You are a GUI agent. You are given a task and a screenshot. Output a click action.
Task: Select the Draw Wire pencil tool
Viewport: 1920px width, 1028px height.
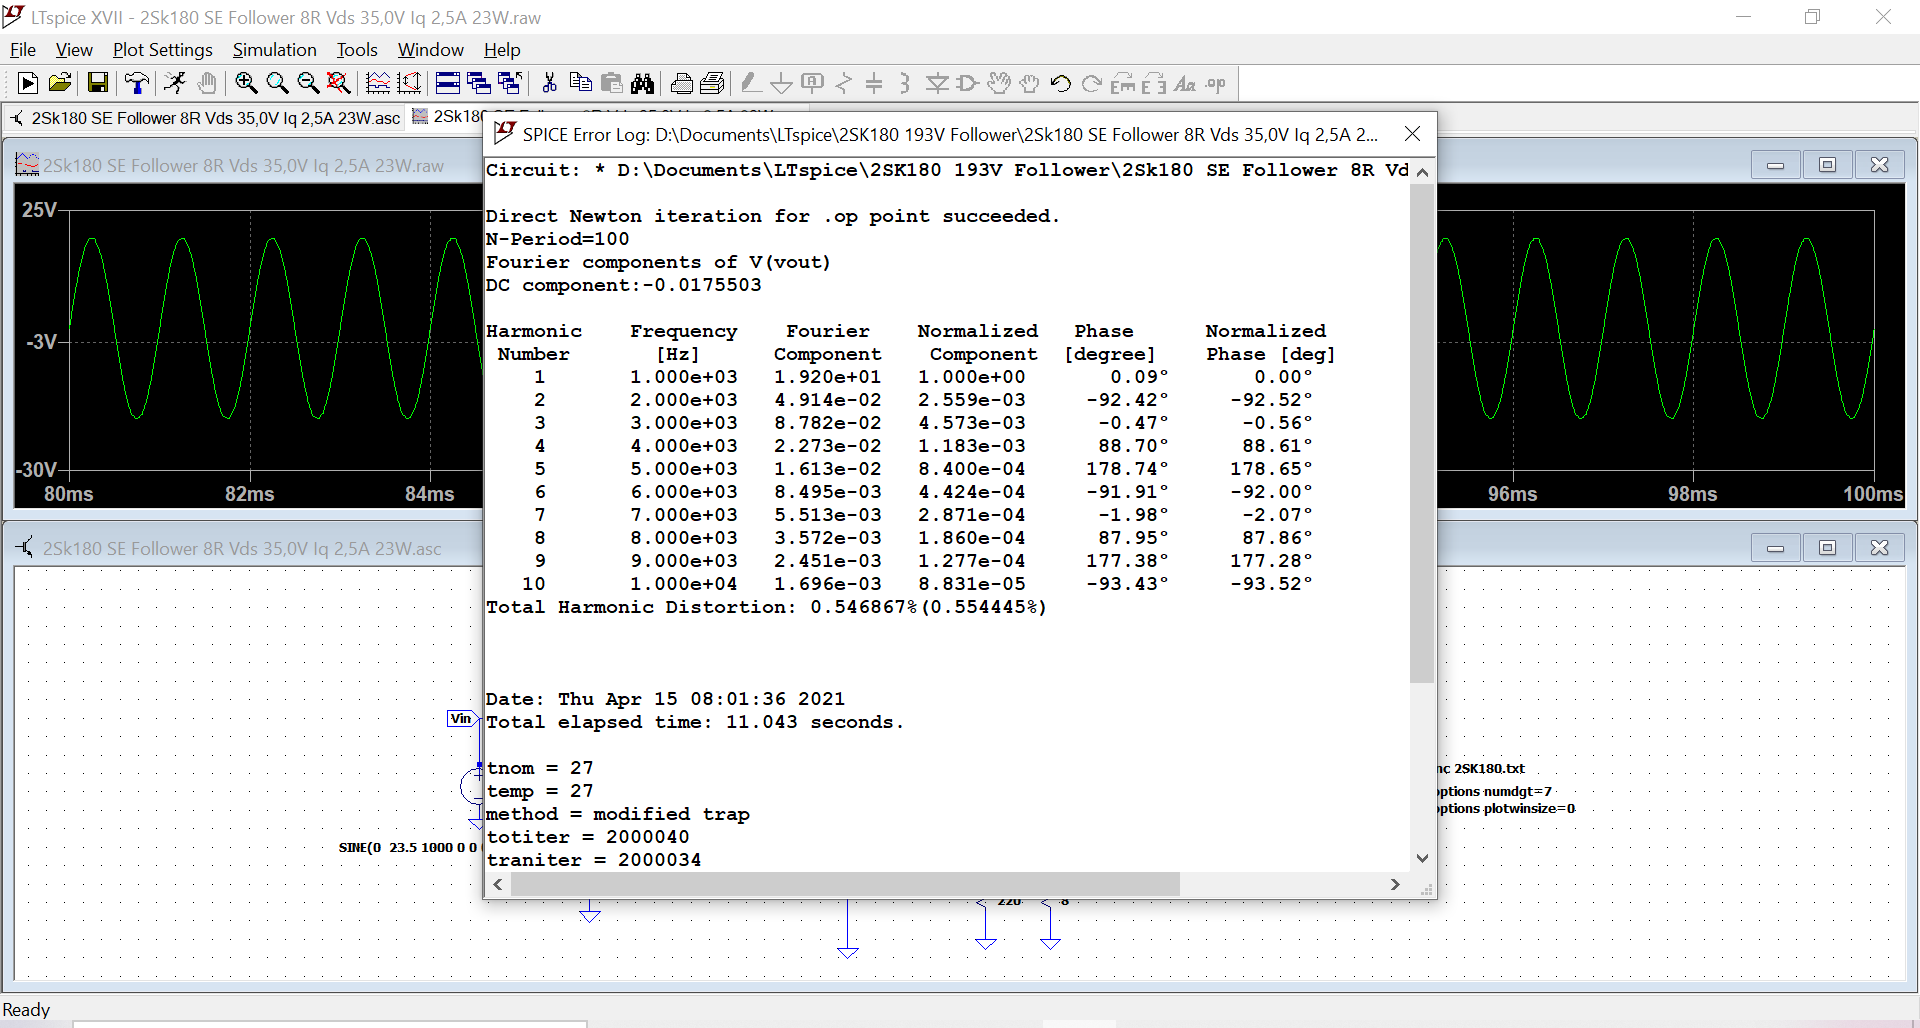751,84
